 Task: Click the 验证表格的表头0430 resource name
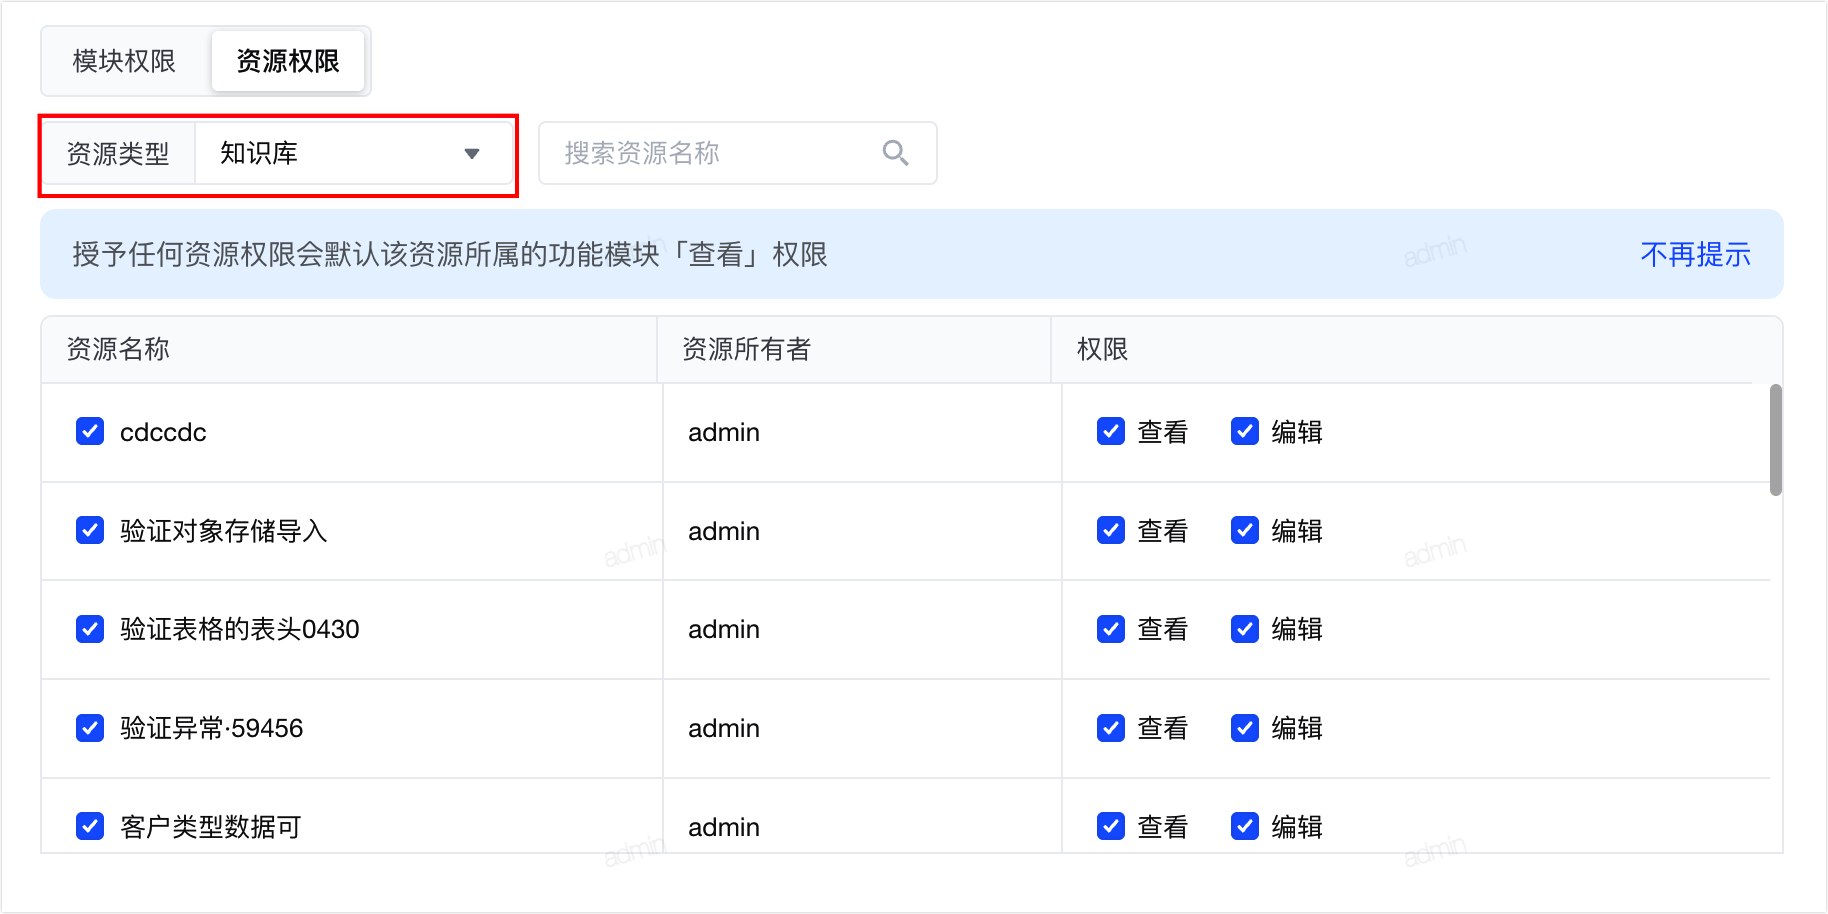240,629
